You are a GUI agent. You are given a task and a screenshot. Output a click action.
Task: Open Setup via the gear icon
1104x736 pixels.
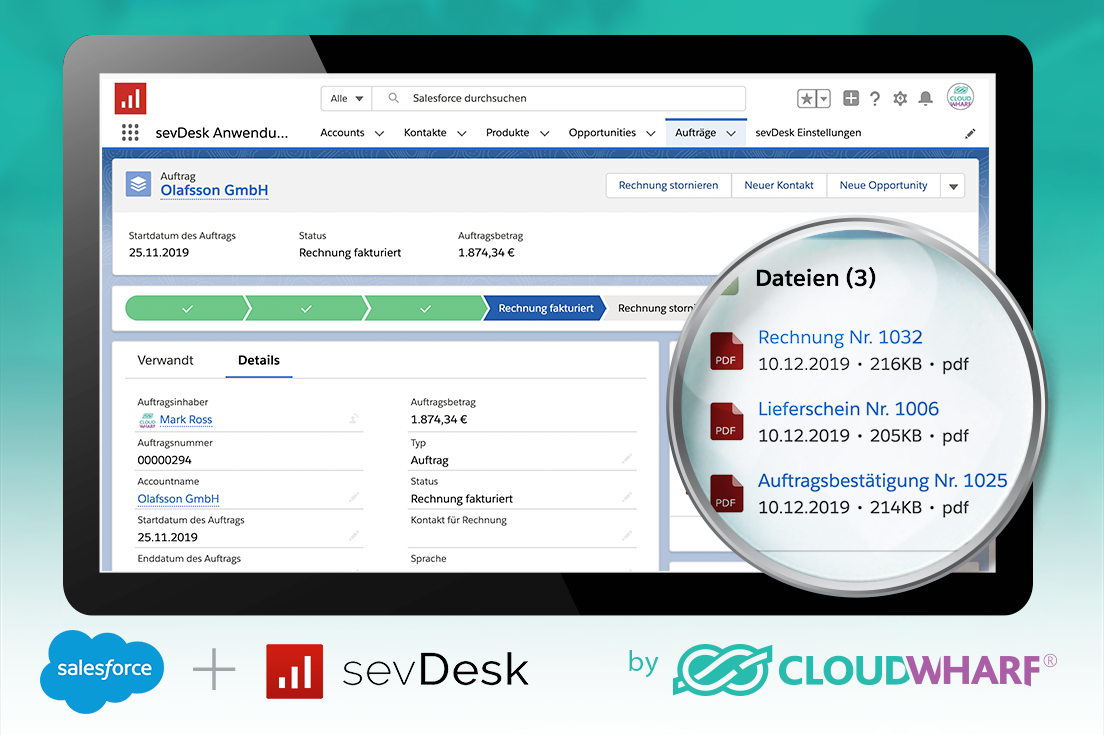coord(899,99)
